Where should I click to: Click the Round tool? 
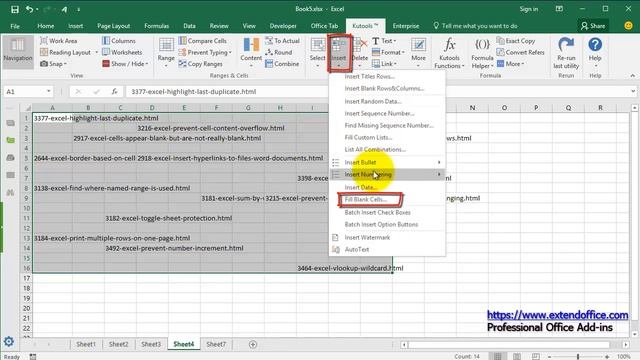coord(278,52)
